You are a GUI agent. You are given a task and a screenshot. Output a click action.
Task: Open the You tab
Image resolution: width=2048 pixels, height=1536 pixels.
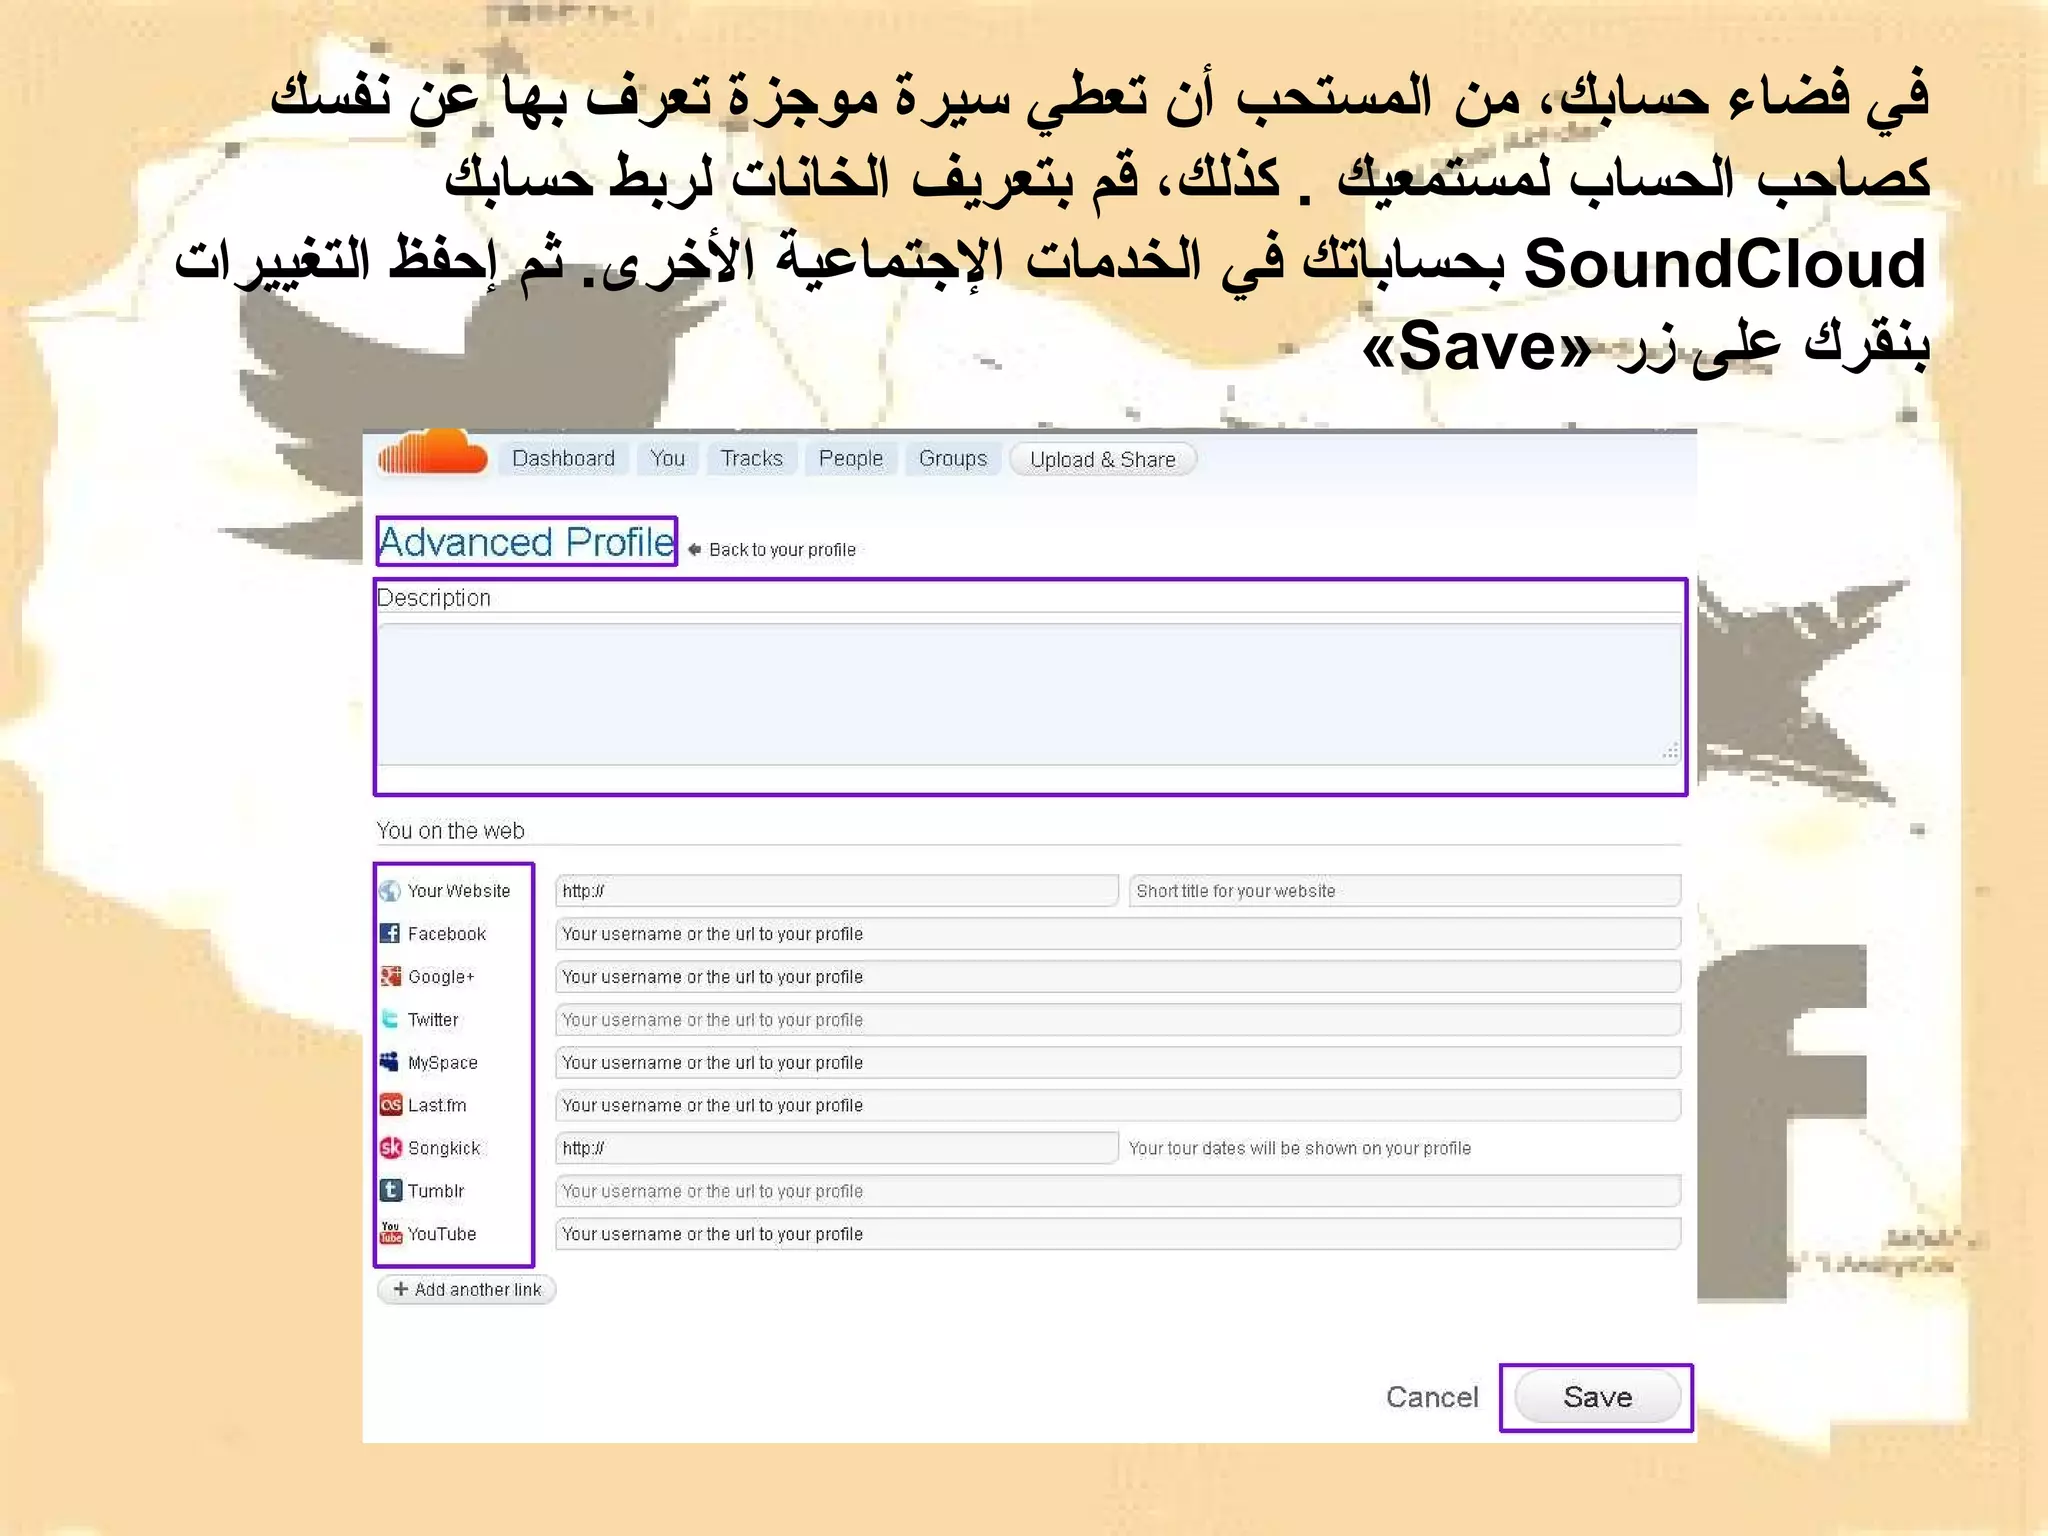pos(667,459)
